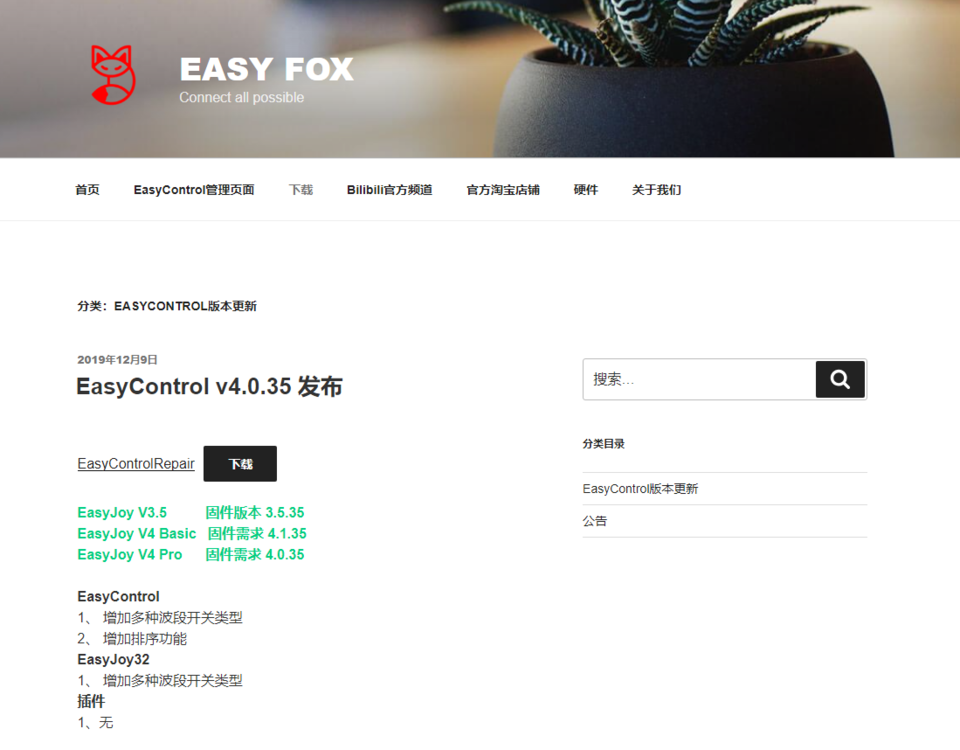Open post title EasyControl v4.0.35 发布
This screenshot has width=960, height=750.
coord(209,387)
